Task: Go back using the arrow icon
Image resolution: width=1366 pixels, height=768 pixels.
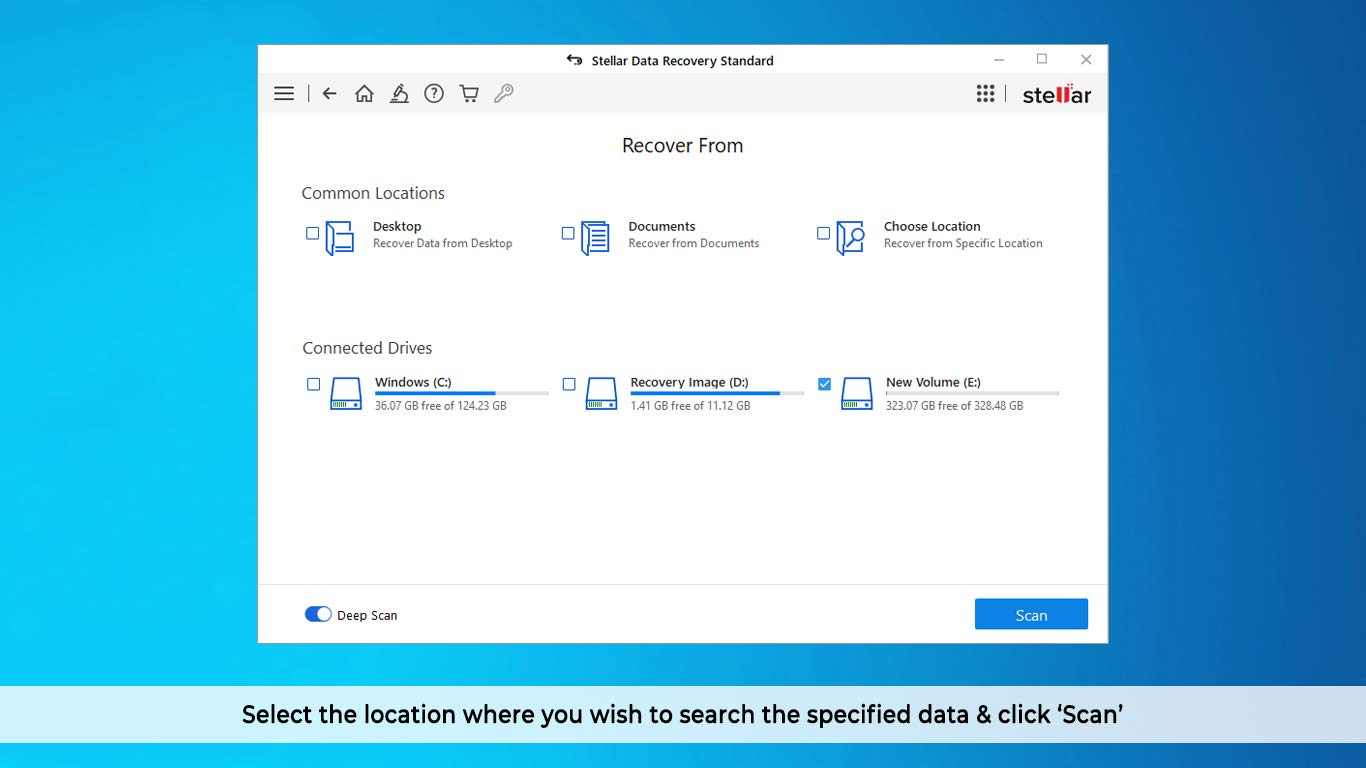Action: (x=329, y=94)
